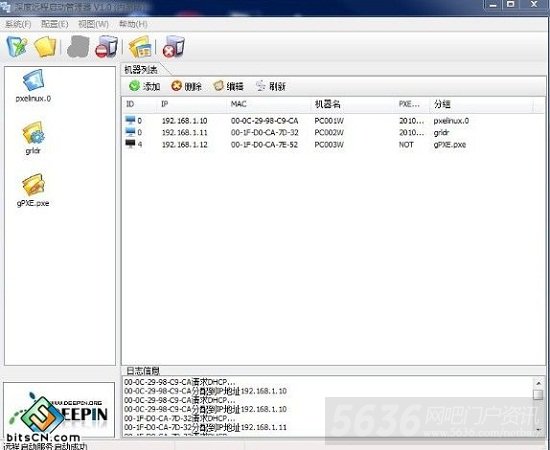Click the yellow folder toolbar icon
Screen dimensions: 550x450
point(45,47)
